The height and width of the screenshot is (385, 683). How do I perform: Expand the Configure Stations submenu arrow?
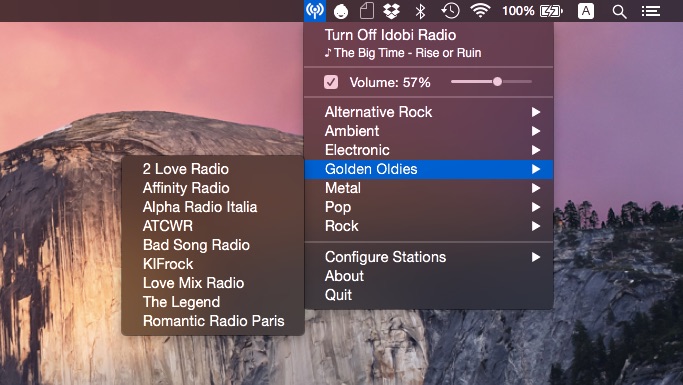[536, 257]
